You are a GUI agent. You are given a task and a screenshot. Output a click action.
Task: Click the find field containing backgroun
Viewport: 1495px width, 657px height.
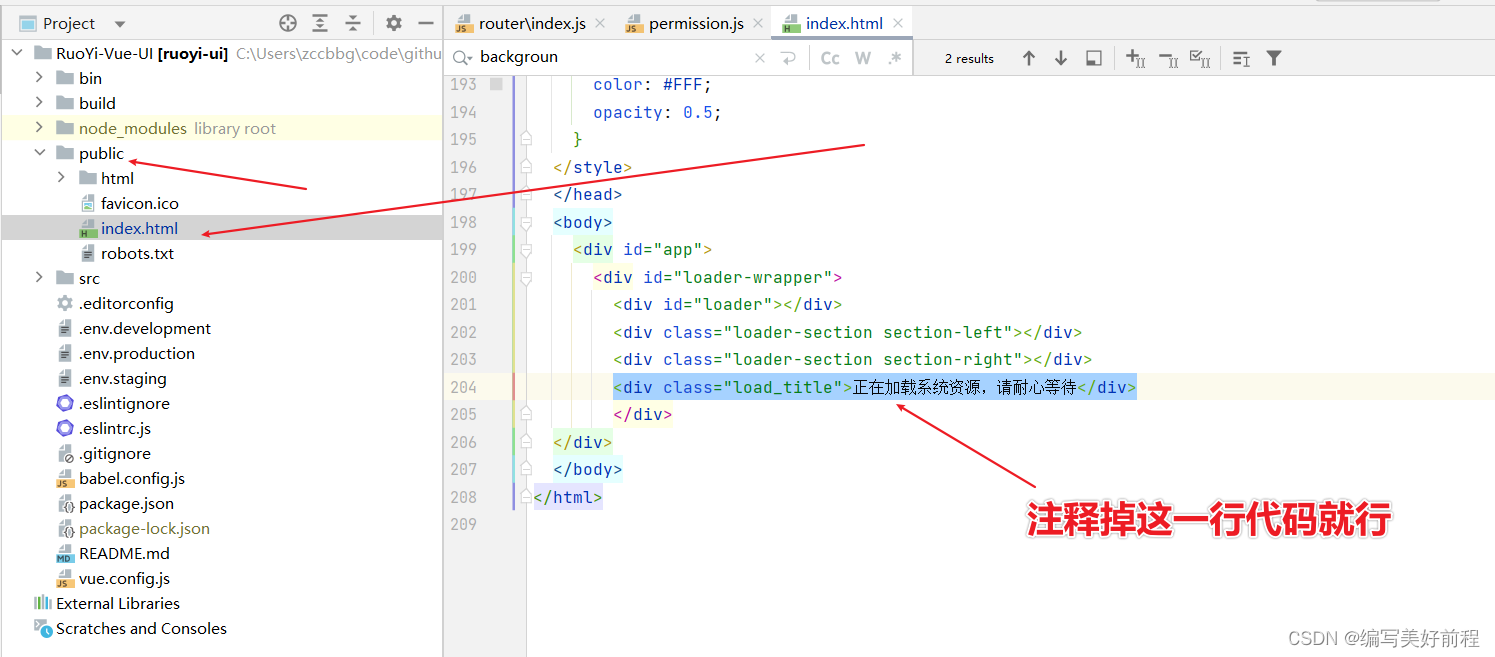[x=610, y=58]
